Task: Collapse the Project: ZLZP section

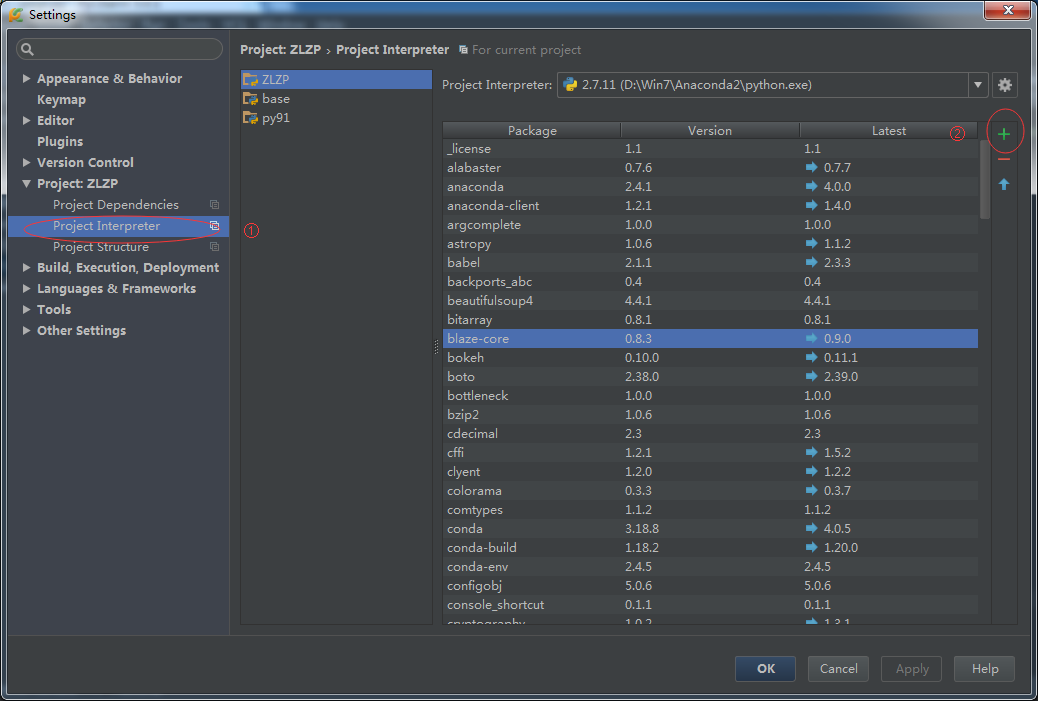Action: tap(26, 183)
